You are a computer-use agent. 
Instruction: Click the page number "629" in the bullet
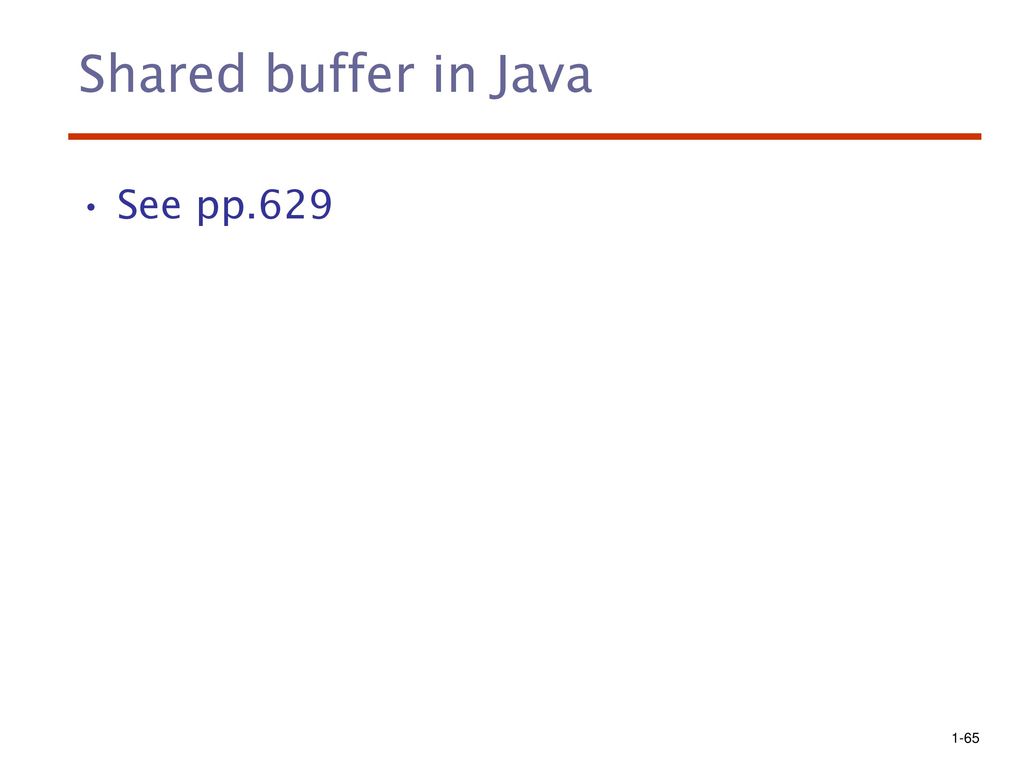pos(296,205)
